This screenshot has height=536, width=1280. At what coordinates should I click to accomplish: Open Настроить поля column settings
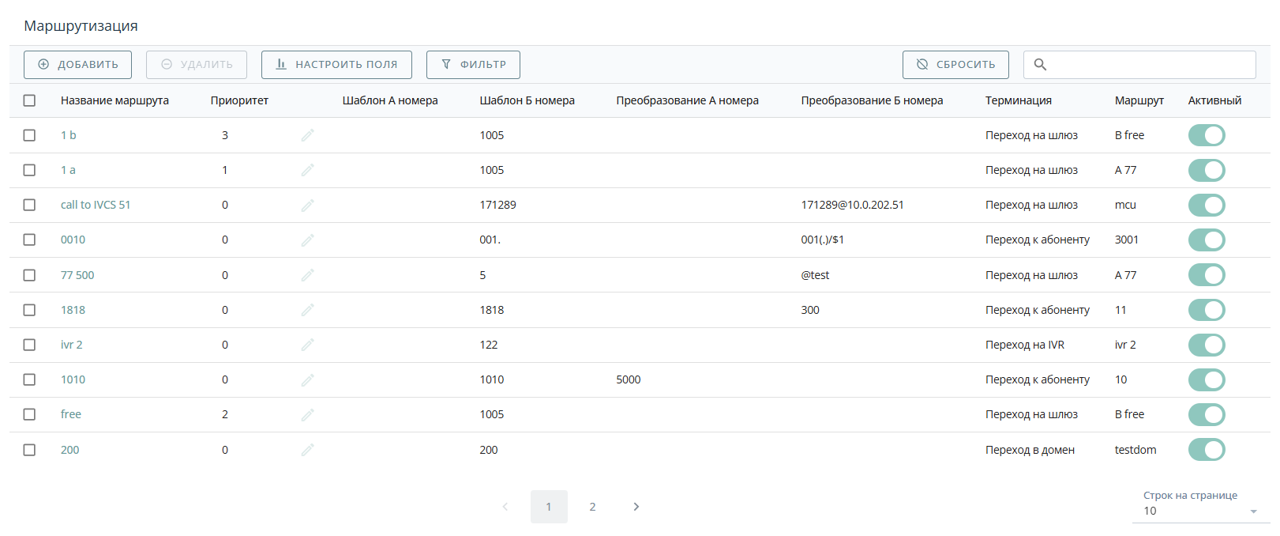[336, 65]
